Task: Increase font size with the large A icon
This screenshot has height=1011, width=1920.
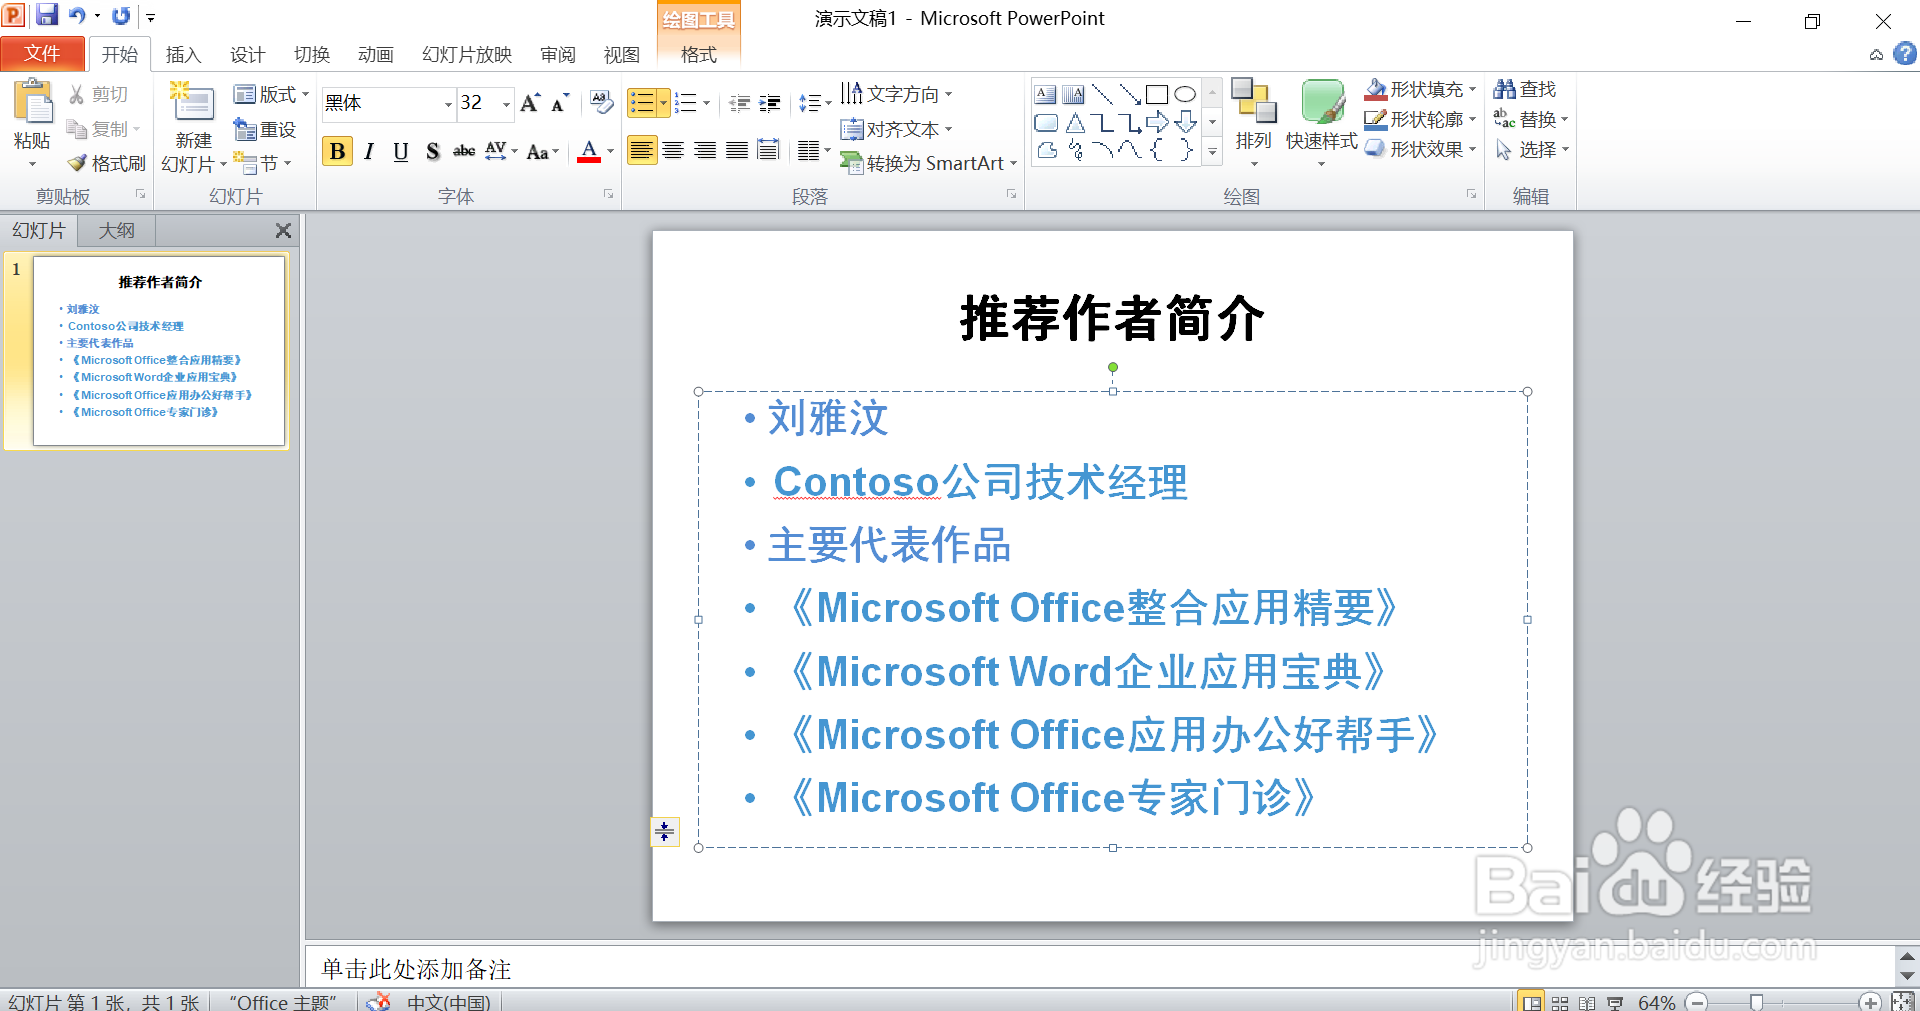Action: pos(530,102)
